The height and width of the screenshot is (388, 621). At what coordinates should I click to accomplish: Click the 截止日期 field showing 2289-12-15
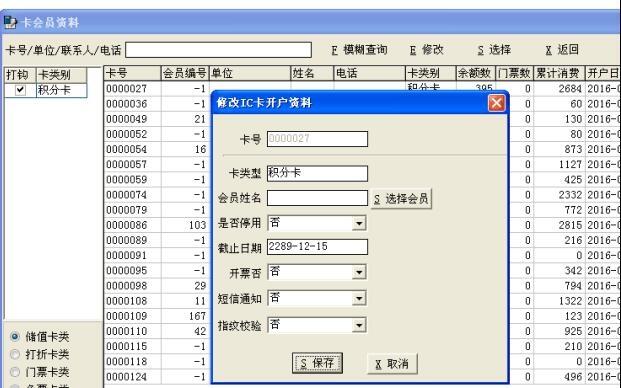click(x=317, y=247)
